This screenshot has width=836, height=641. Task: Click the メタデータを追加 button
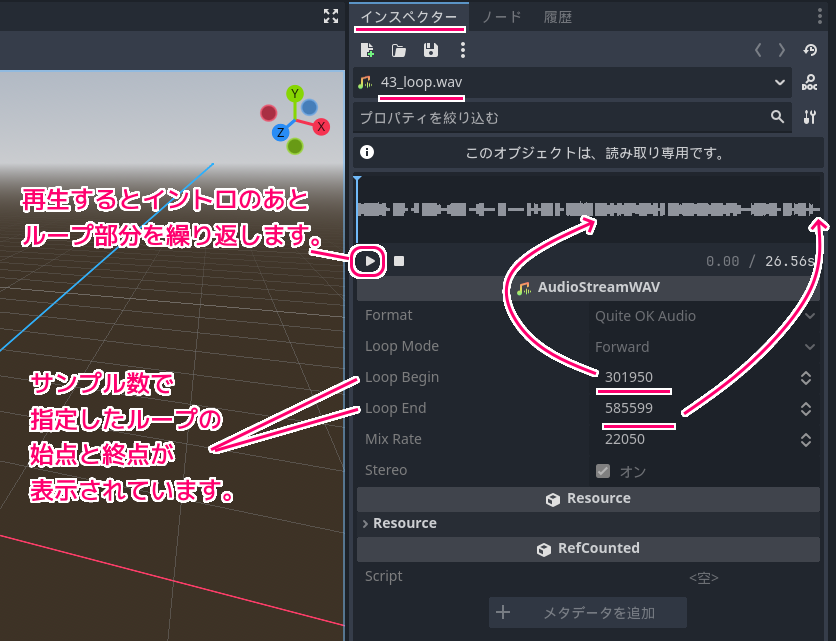[x=588, y=612]
